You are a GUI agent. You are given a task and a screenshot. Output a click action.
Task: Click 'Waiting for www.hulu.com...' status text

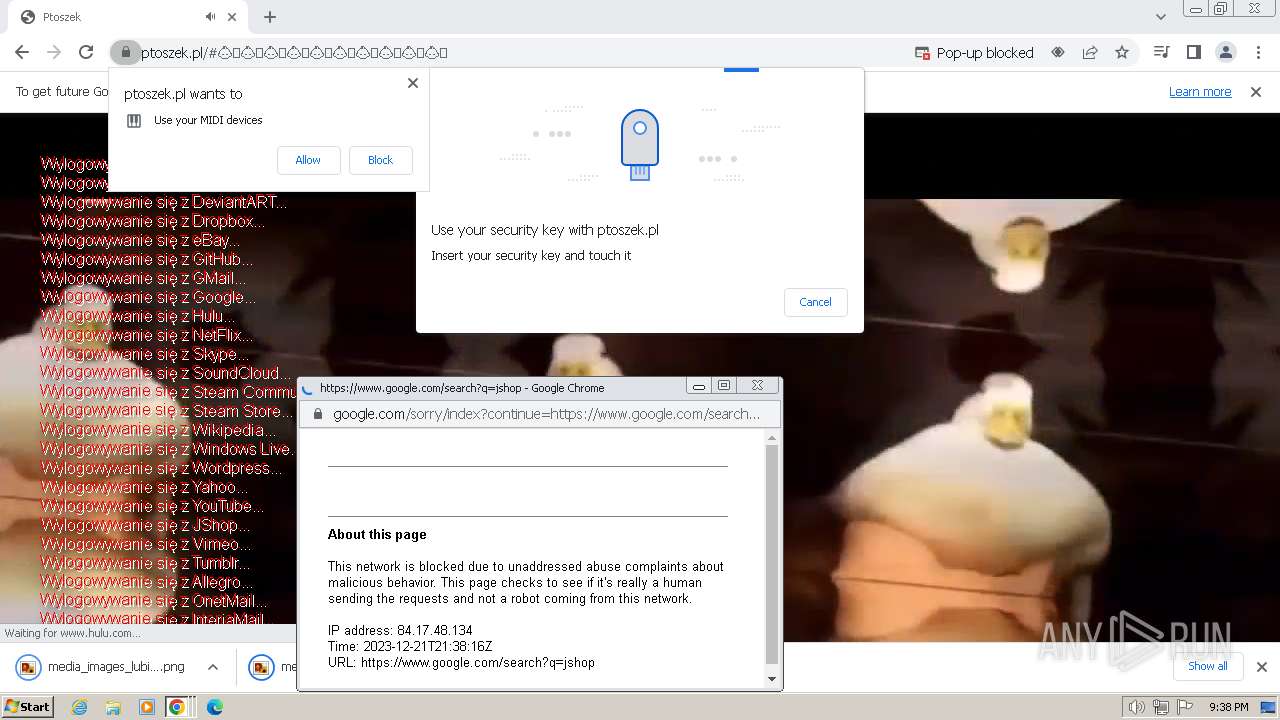73,633
